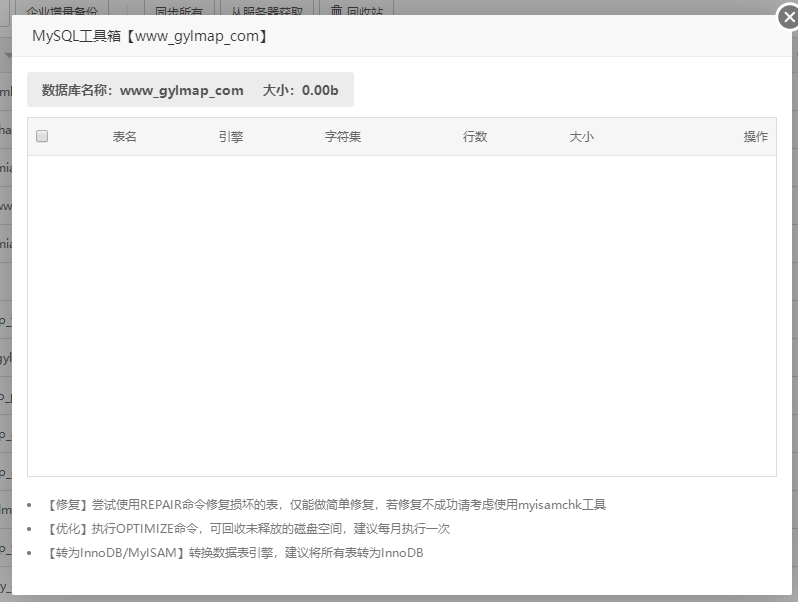The width and height of the screenshot is (798, 602).
Task: Click the 【转为InnoDB/MyISAM】 hint line
Action: [234, 553]
